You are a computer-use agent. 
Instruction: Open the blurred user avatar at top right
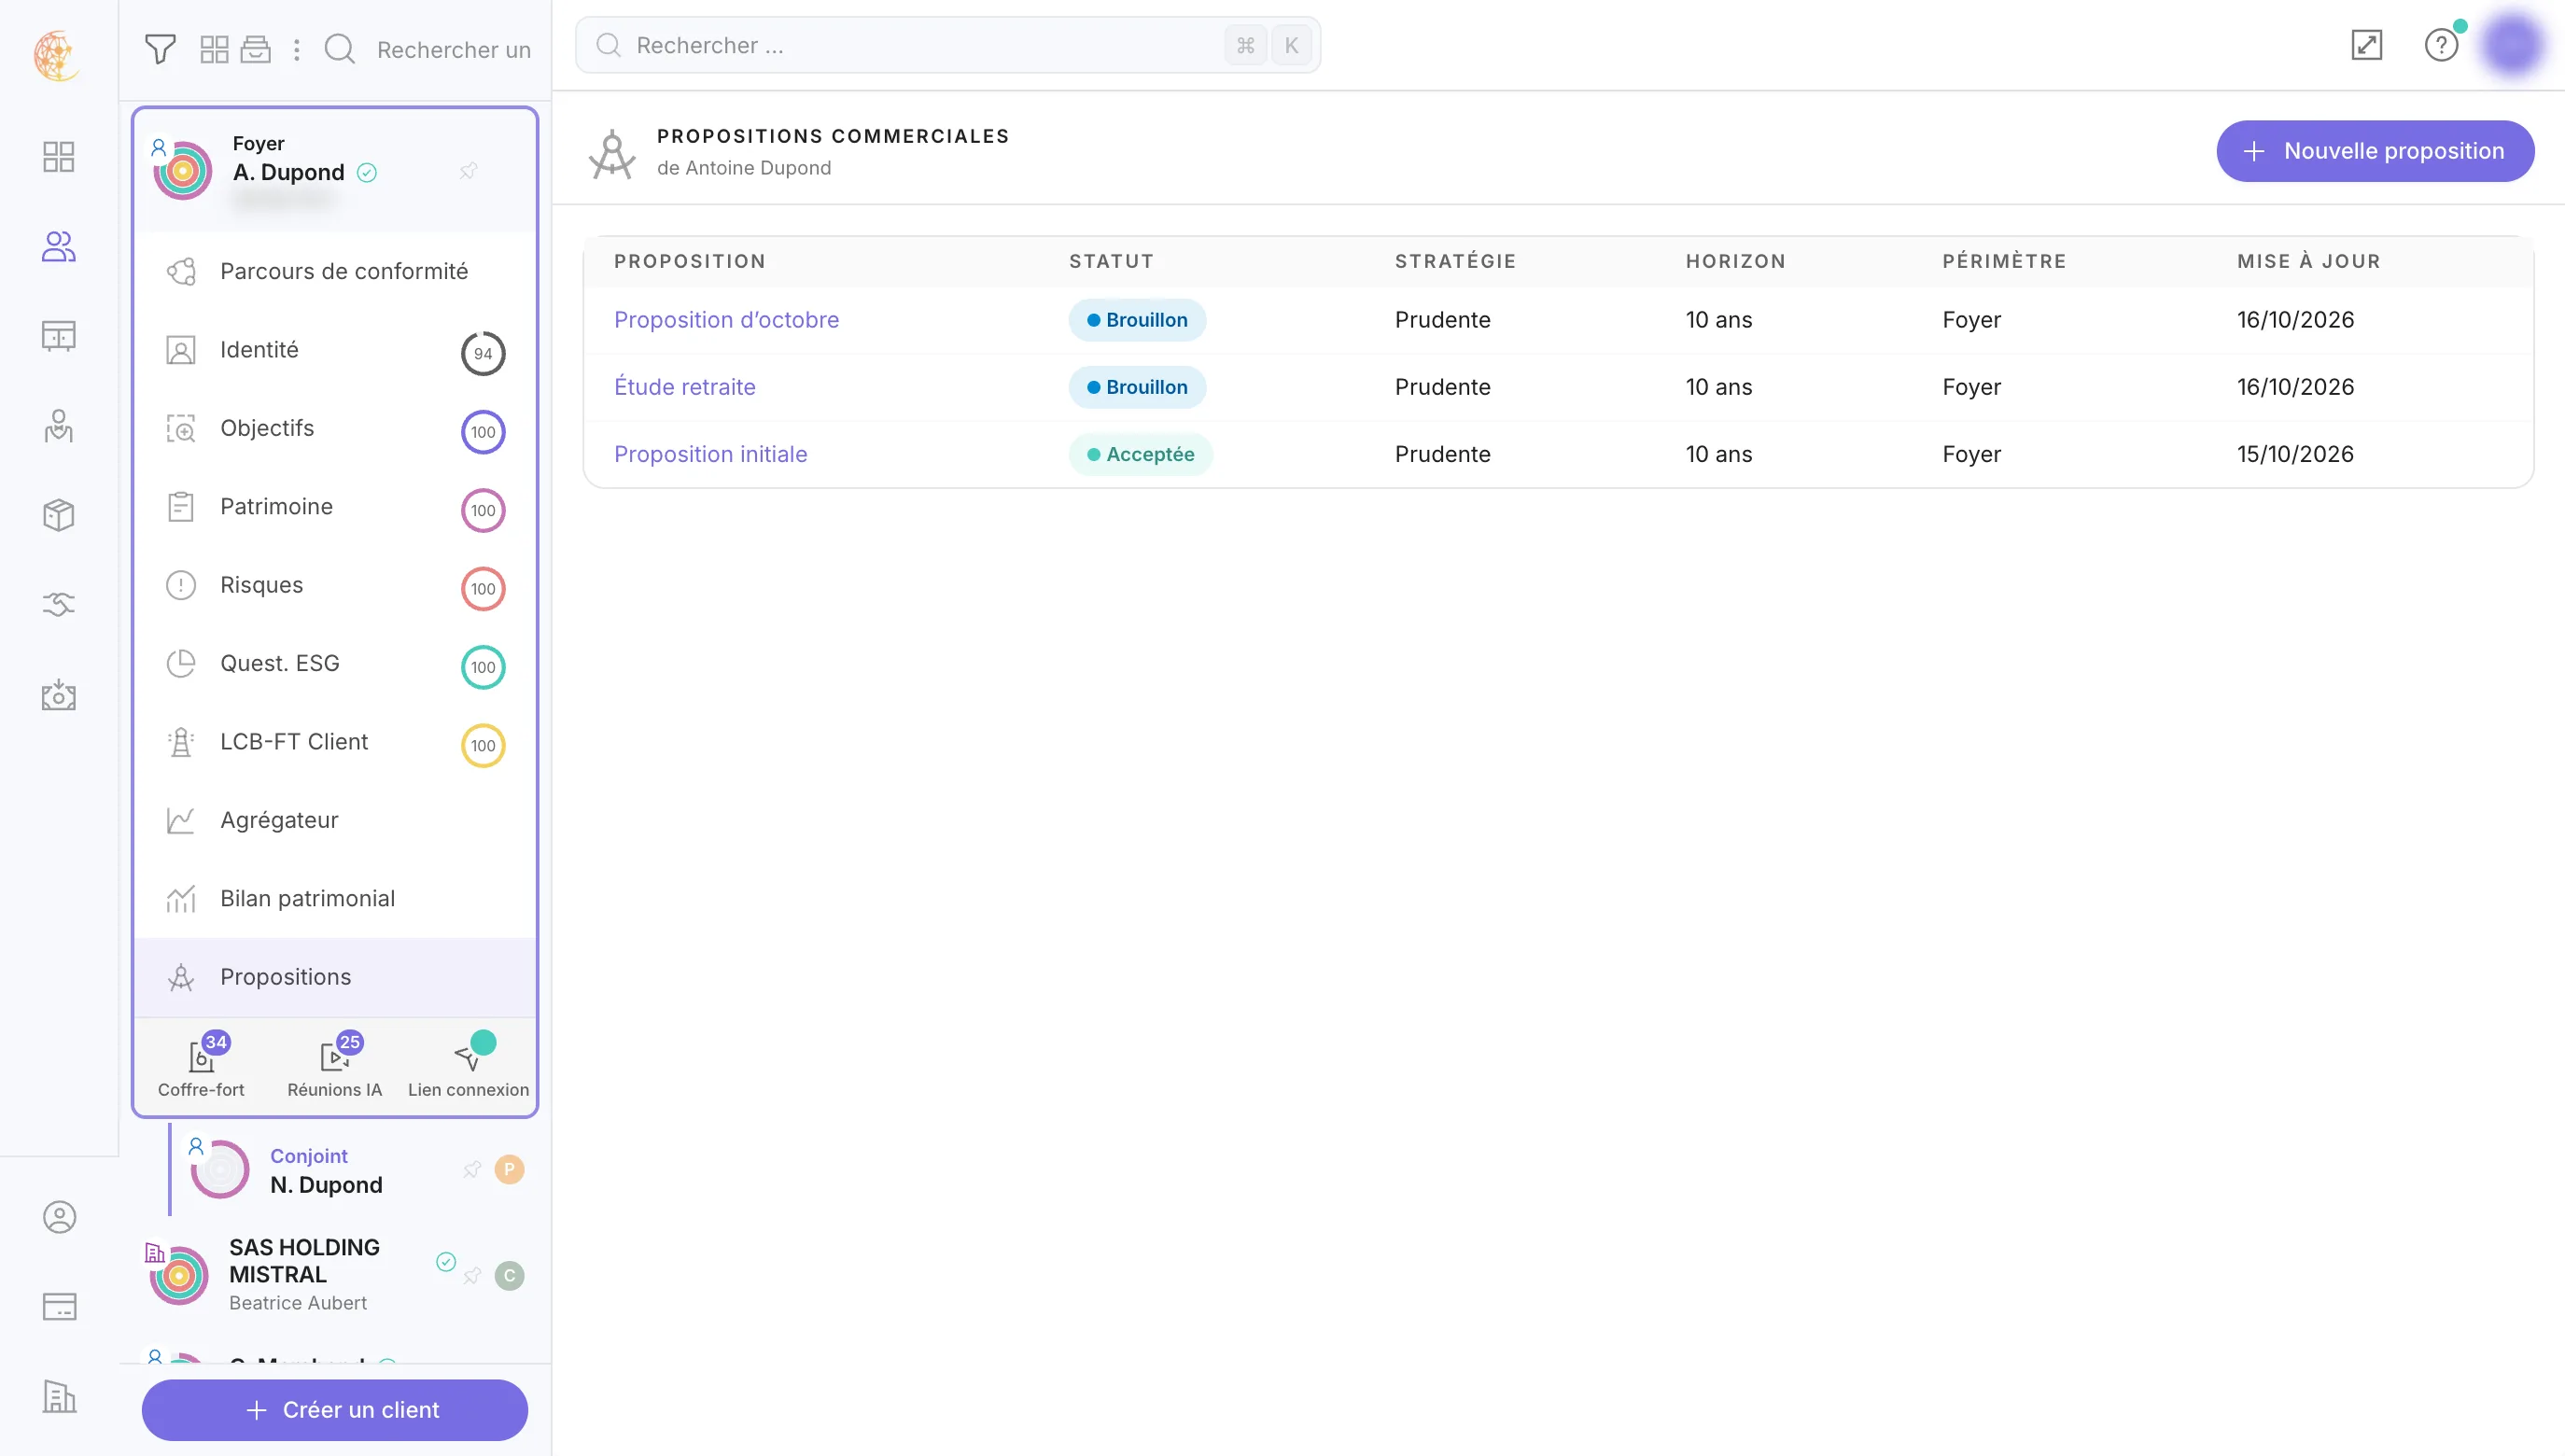click(2512, 45)
